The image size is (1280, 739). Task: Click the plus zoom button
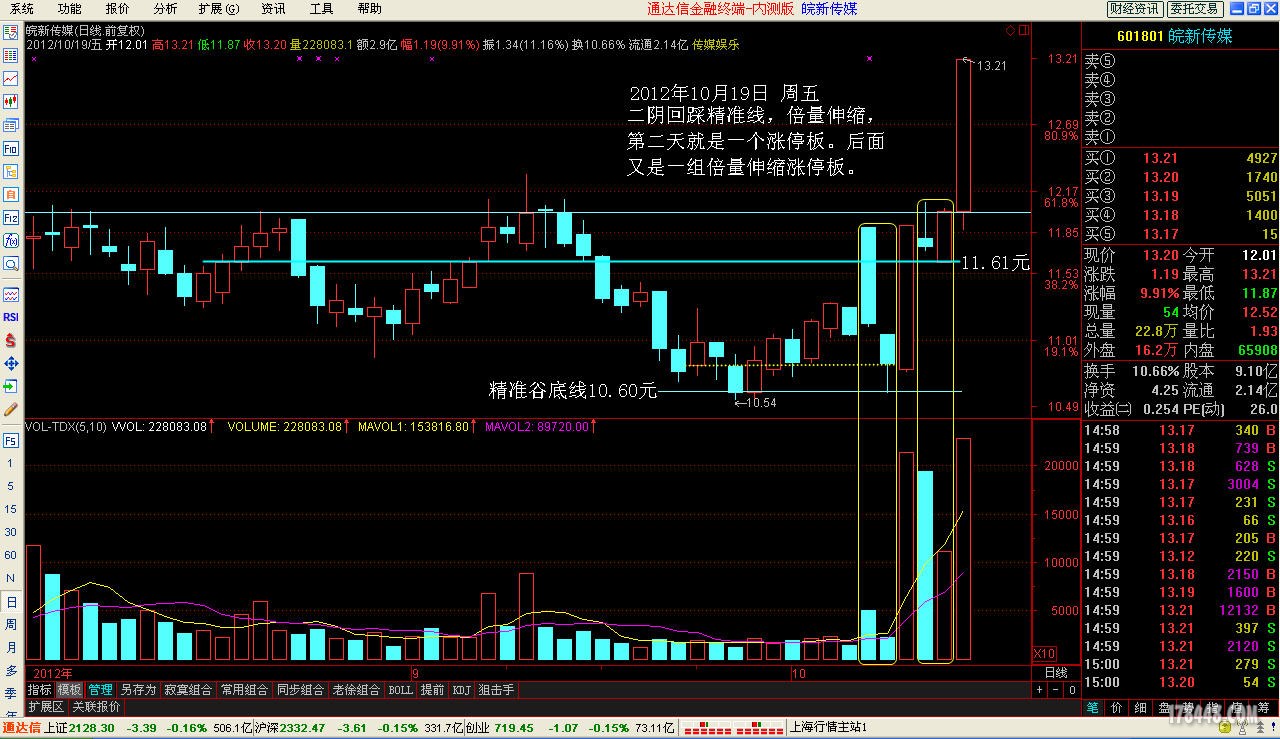click(x=1039, y=689)
